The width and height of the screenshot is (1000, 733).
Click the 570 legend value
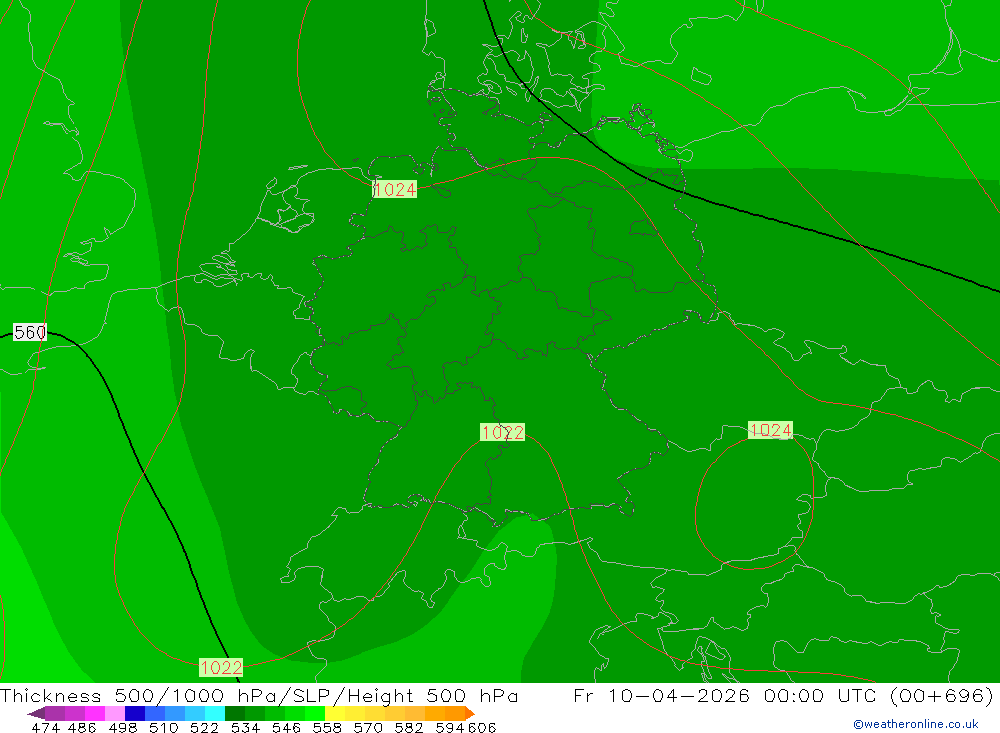point(367,728)
